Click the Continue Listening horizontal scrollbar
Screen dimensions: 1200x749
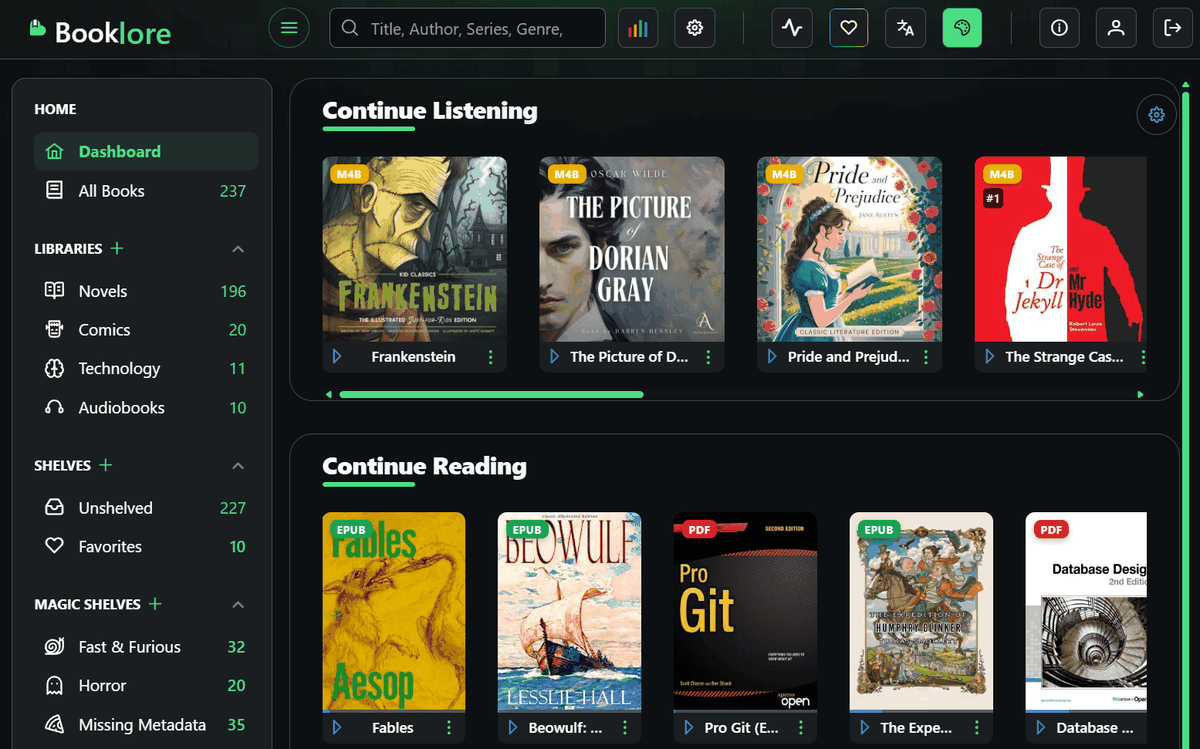[491, 395]
